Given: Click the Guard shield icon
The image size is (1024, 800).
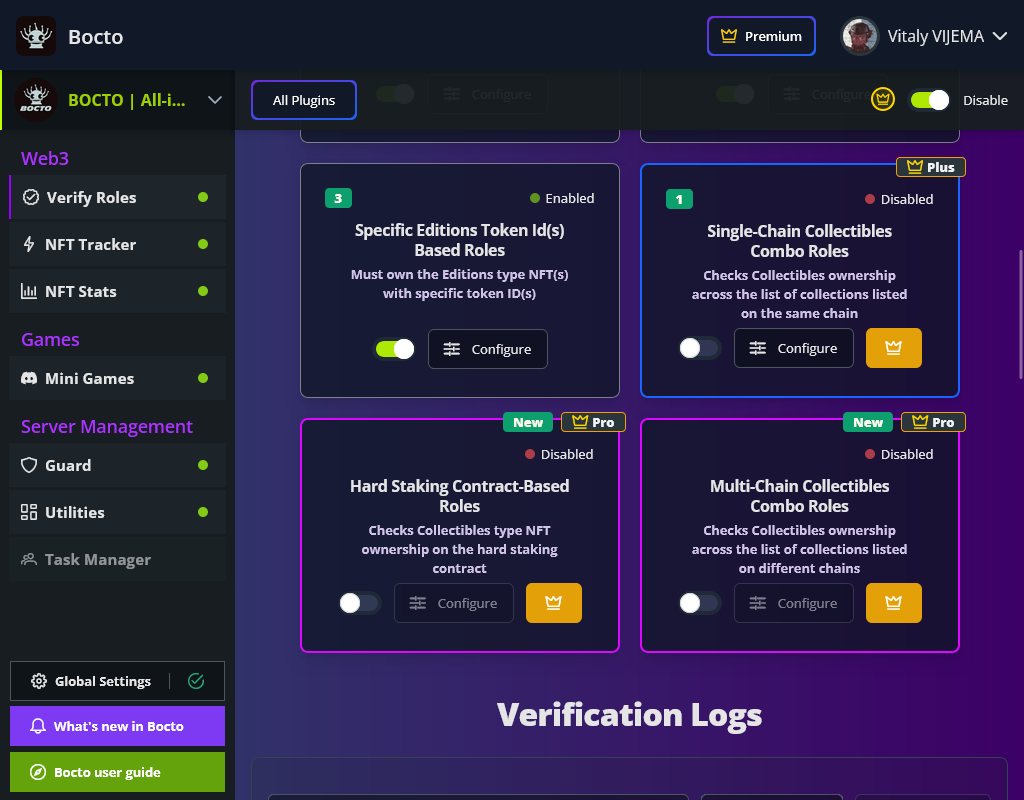Looking at the screenshot, I should (29, 465).
